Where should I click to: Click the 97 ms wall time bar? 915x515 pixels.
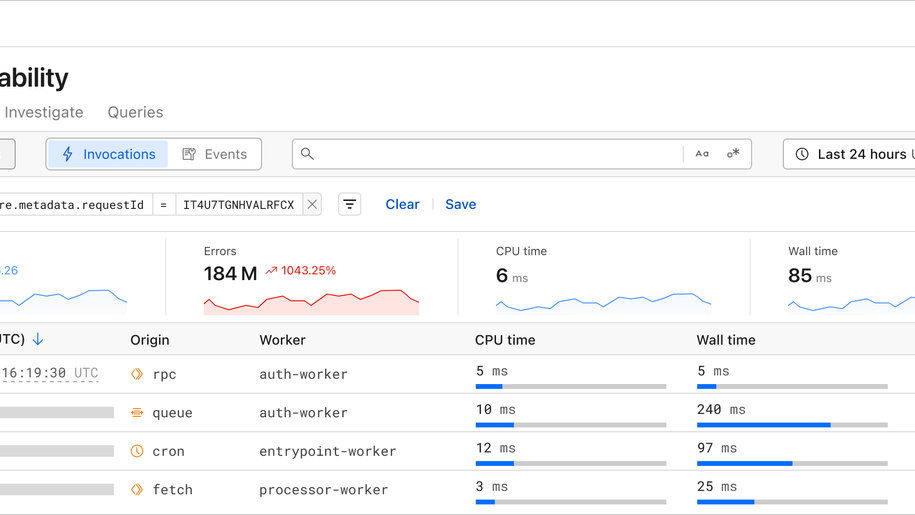coord(792,464)
